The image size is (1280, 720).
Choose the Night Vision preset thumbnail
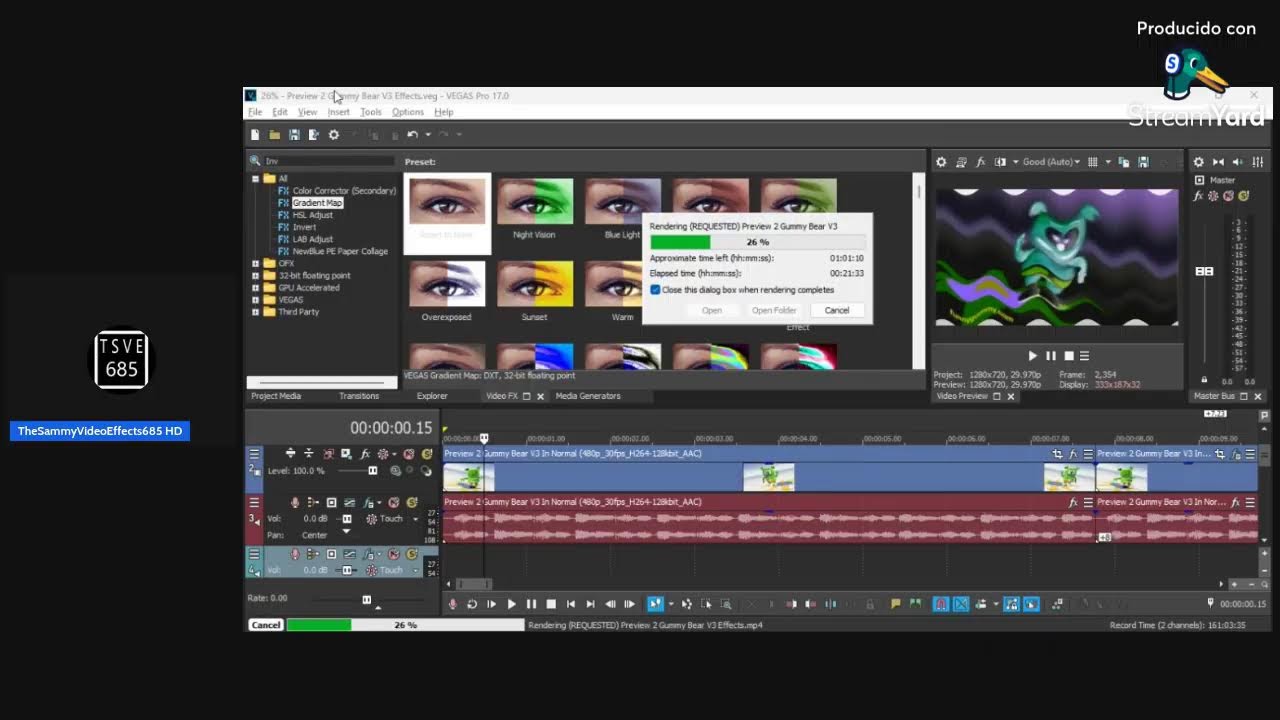click(x=535, y=203)
